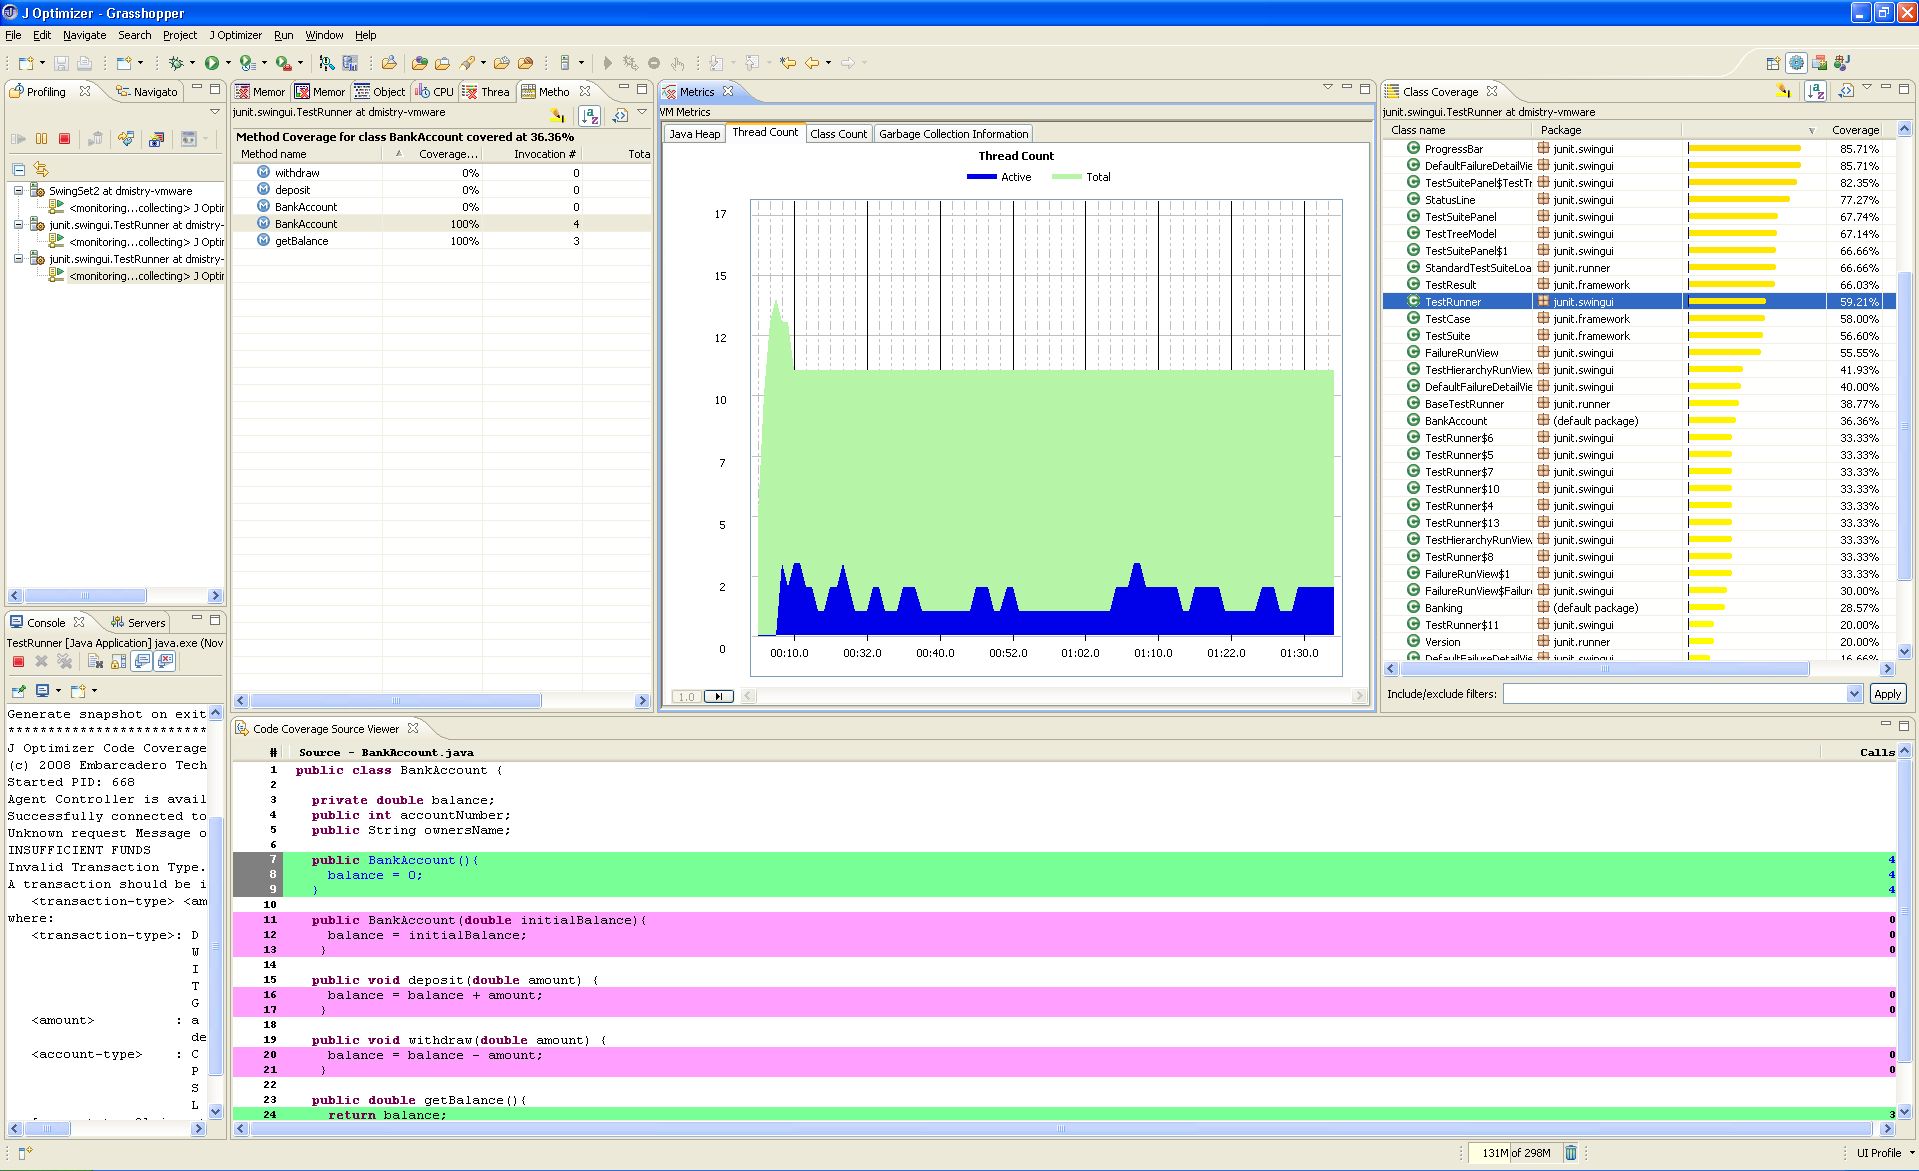The height and width of the screenshot is (1171, 1919).
Task: Click the Apply filter button
Action: pos(1887,694)
